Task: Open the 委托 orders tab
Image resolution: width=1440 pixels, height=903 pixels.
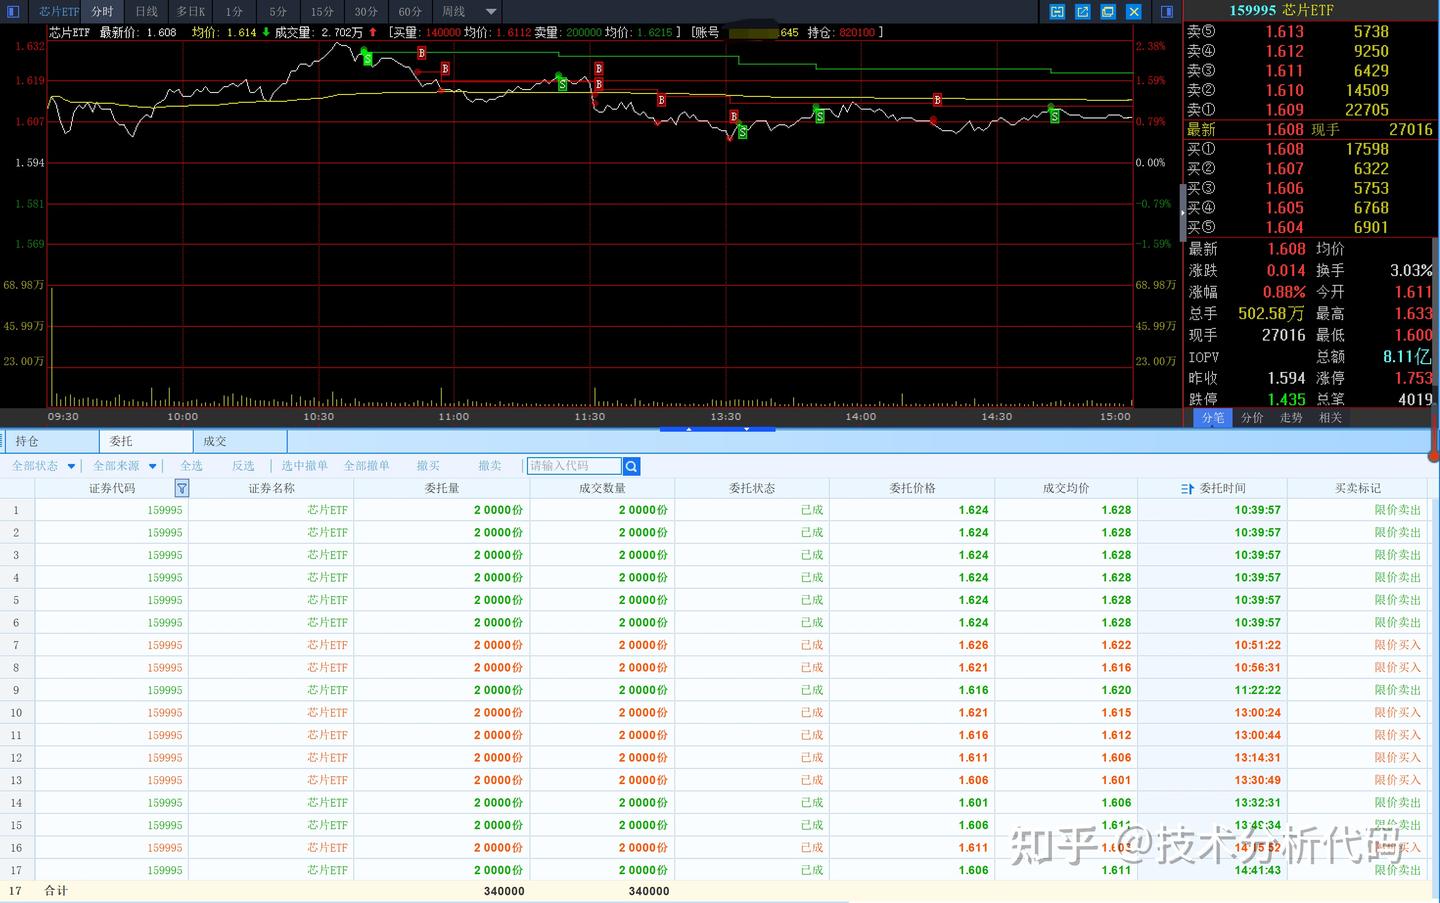Action: point(146,441)
